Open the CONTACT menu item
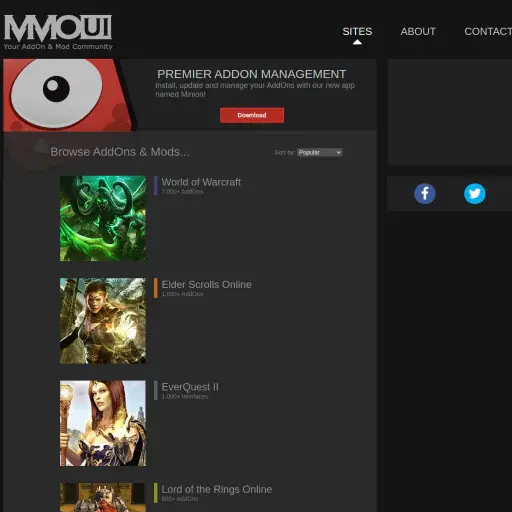This screenshot has height=512, width=512. pos(488,31)
